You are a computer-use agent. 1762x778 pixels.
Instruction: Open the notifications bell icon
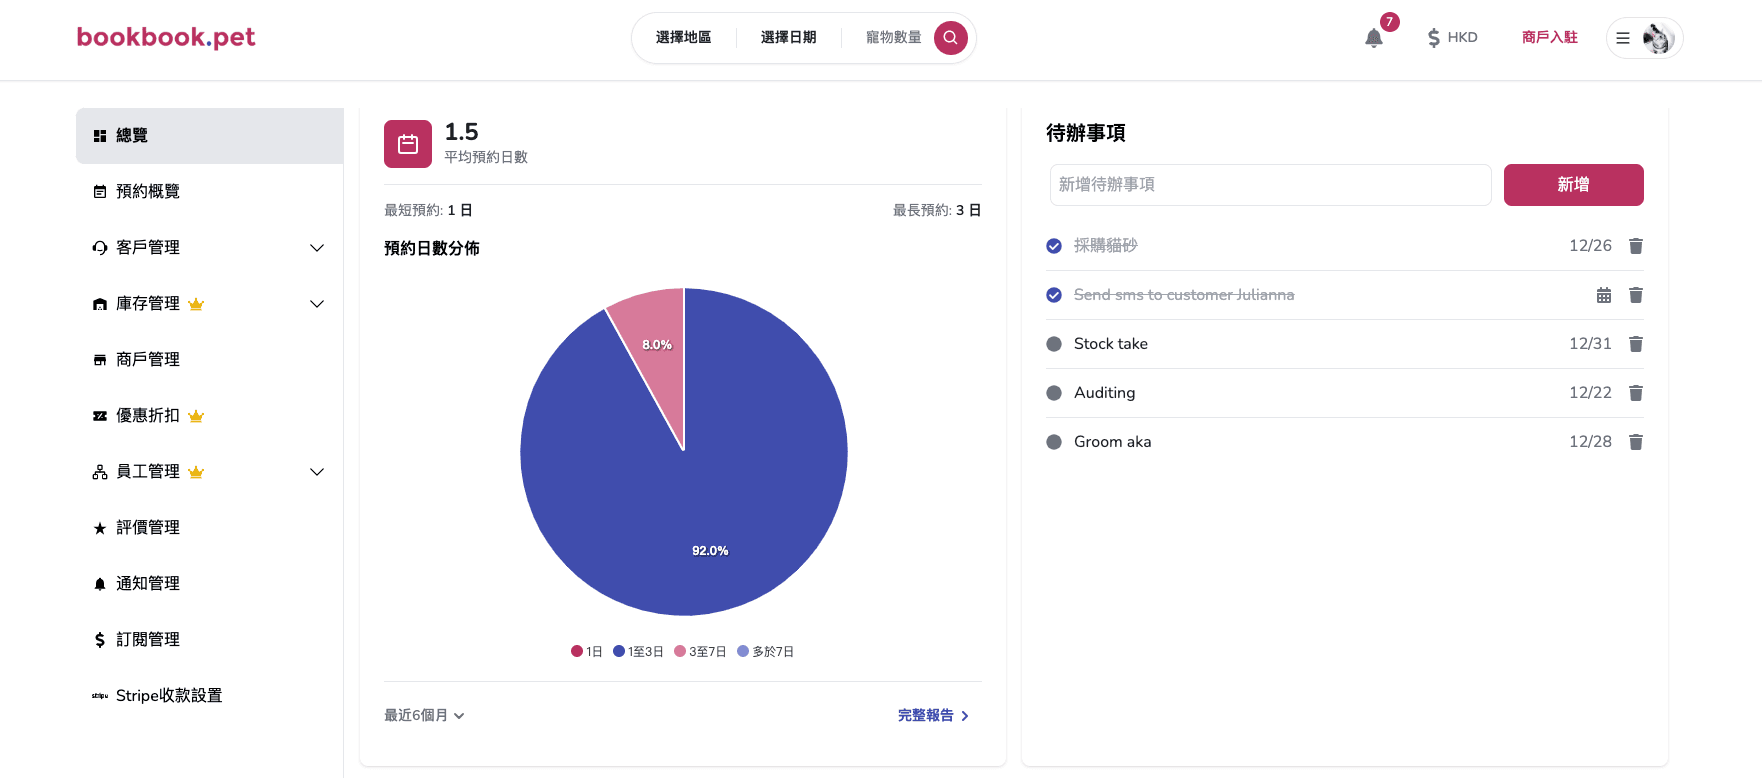(x=1374, y=38)
